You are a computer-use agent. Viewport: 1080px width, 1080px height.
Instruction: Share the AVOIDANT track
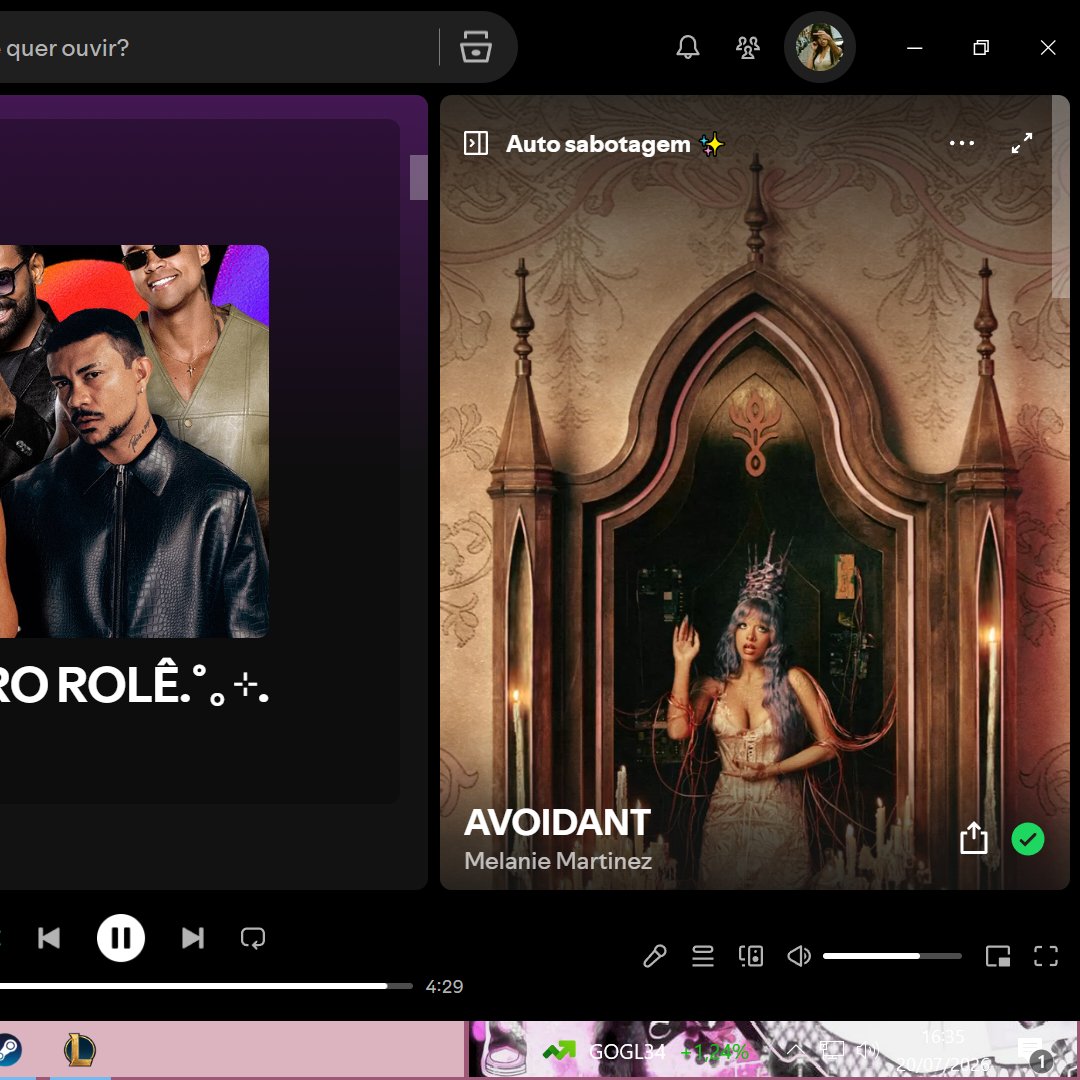click(x=973, y=838)
